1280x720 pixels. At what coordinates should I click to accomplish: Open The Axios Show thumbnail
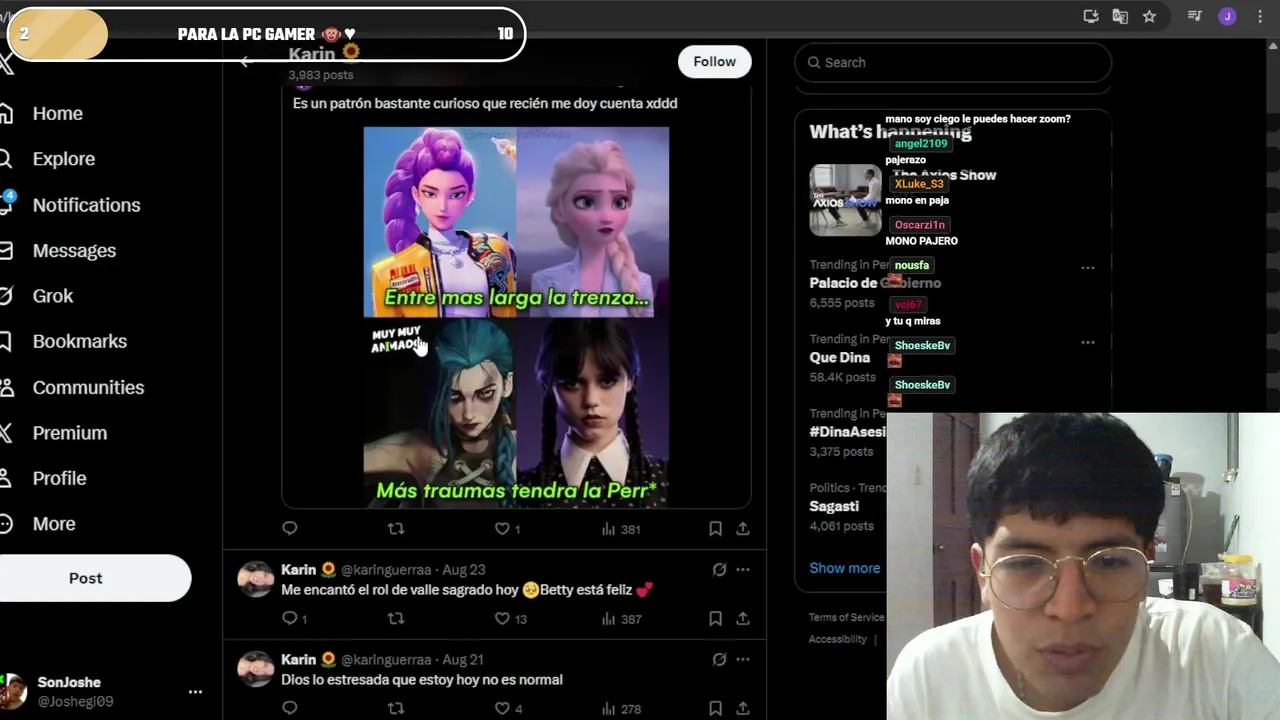845,200
